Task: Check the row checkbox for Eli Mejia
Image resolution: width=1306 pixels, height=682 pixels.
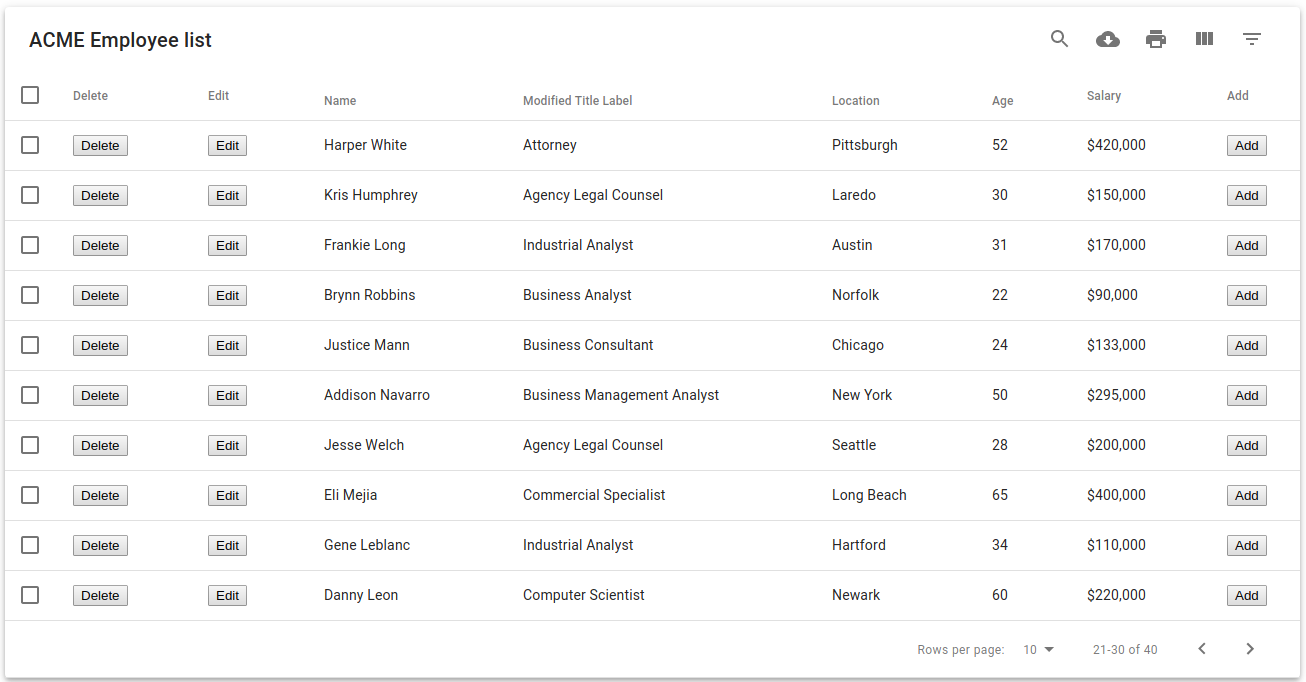Action: (30, 495)
